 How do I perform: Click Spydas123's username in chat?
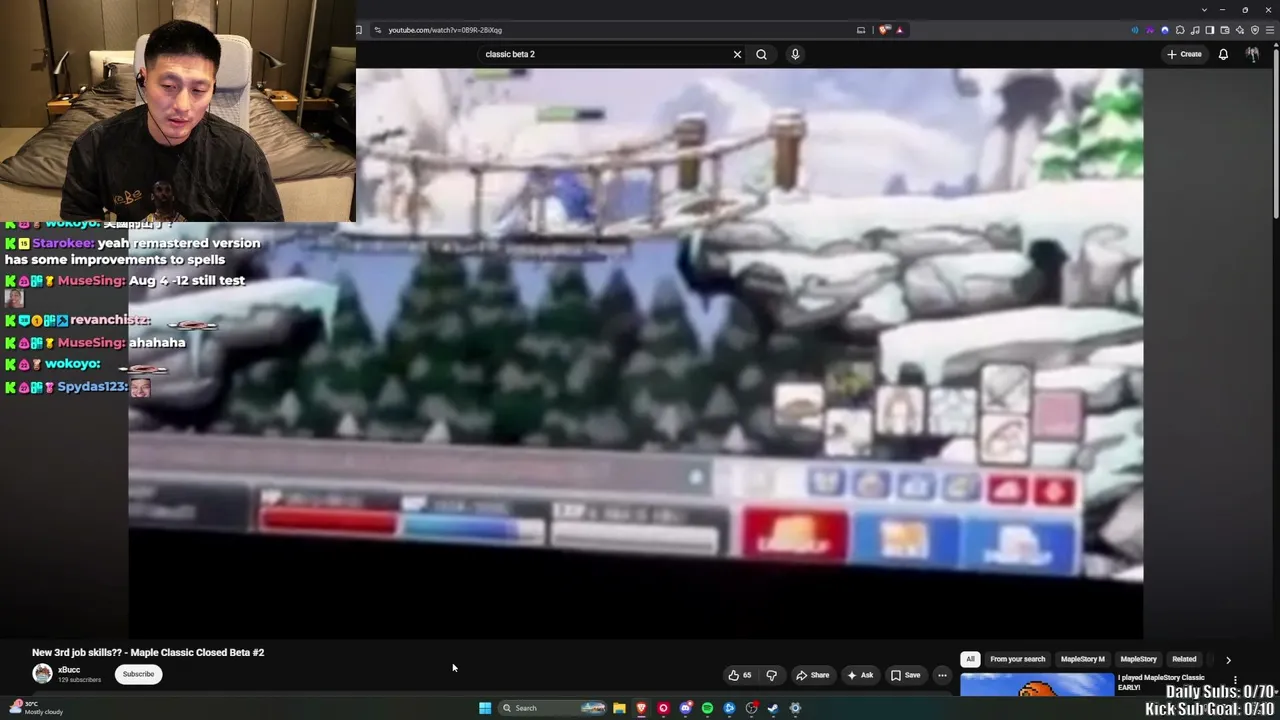pyautogui.click(x=93, y=387)
